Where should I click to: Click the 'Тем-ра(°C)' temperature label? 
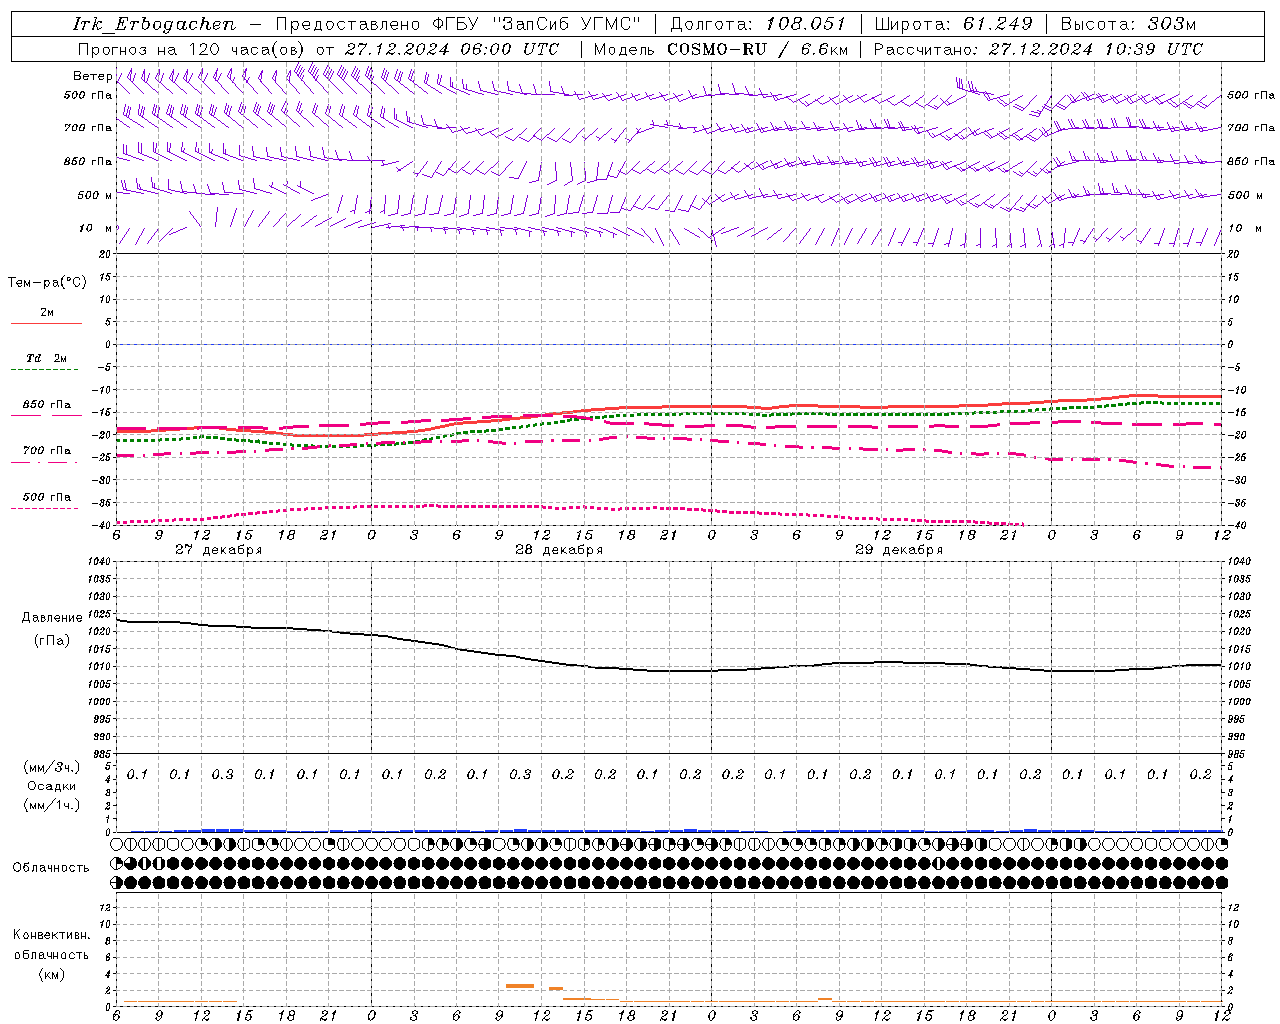(x=47, y=283)
